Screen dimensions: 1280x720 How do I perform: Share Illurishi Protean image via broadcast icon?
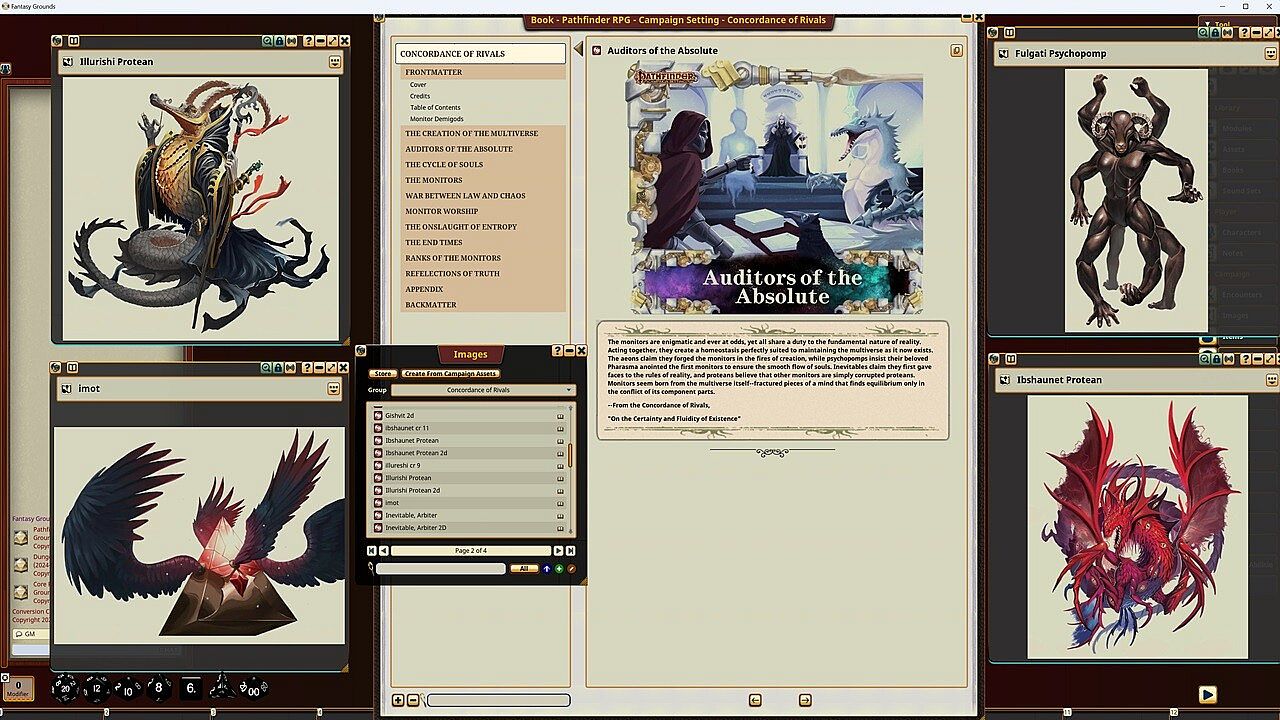[292, 41]
